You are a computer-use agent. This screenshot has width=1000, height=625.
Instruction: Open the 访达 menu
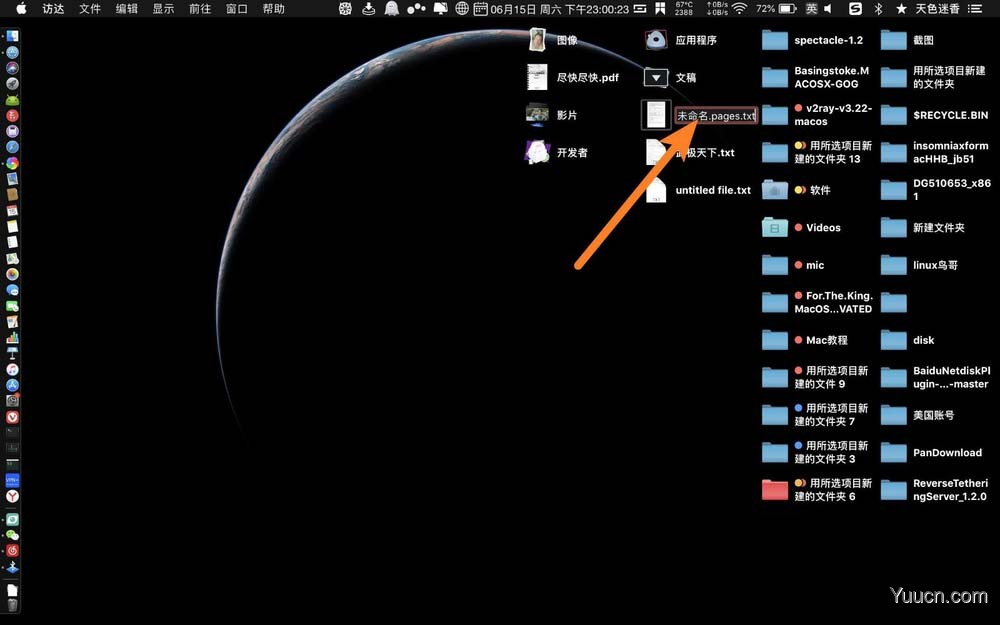click(x=53, y=8)
